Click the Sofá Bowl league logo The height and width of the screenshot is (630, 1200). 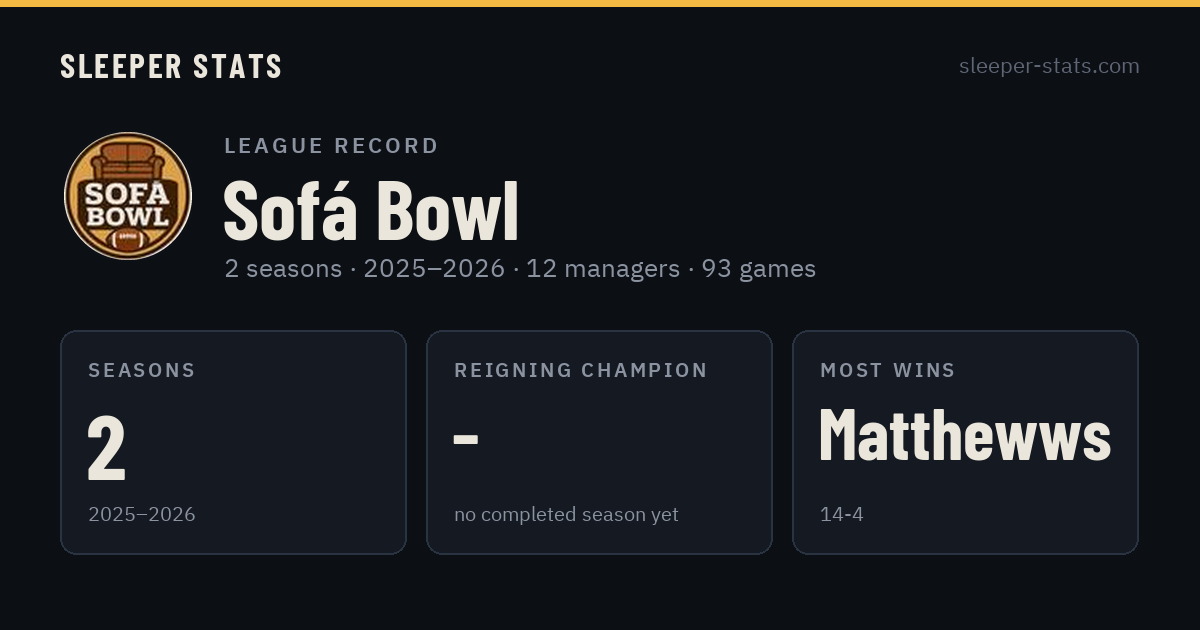tap(128, 196)
